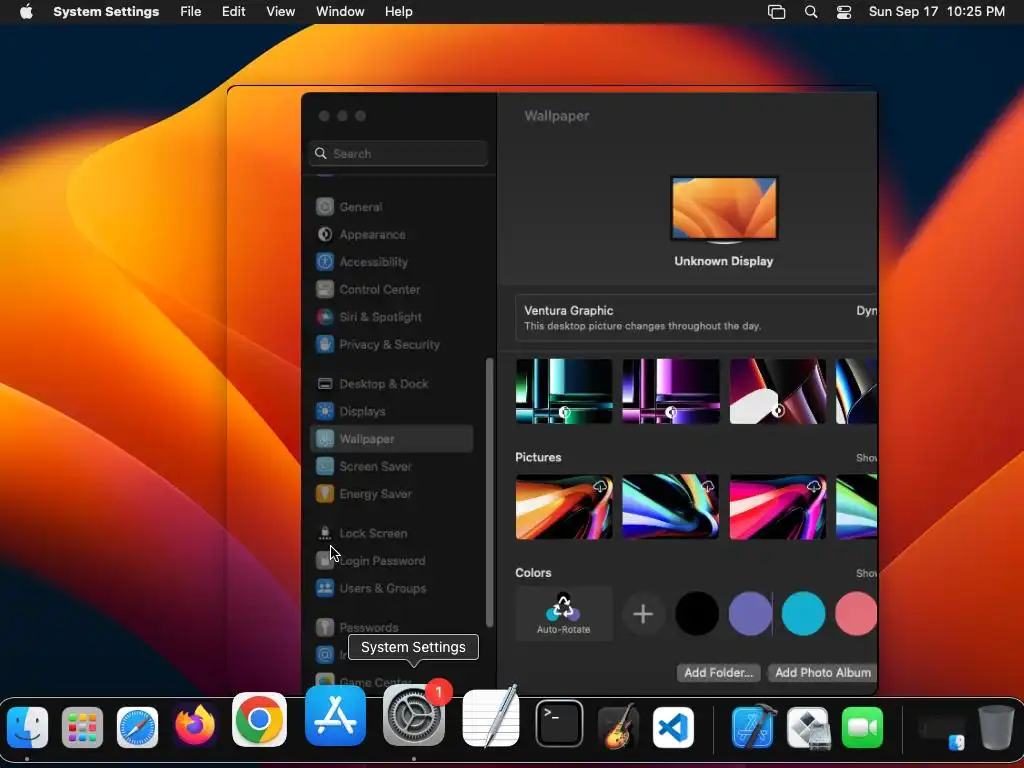Open the App Store from the Dock
Viewport: 1024px width, 768px height.
click(x=336, y=716)
